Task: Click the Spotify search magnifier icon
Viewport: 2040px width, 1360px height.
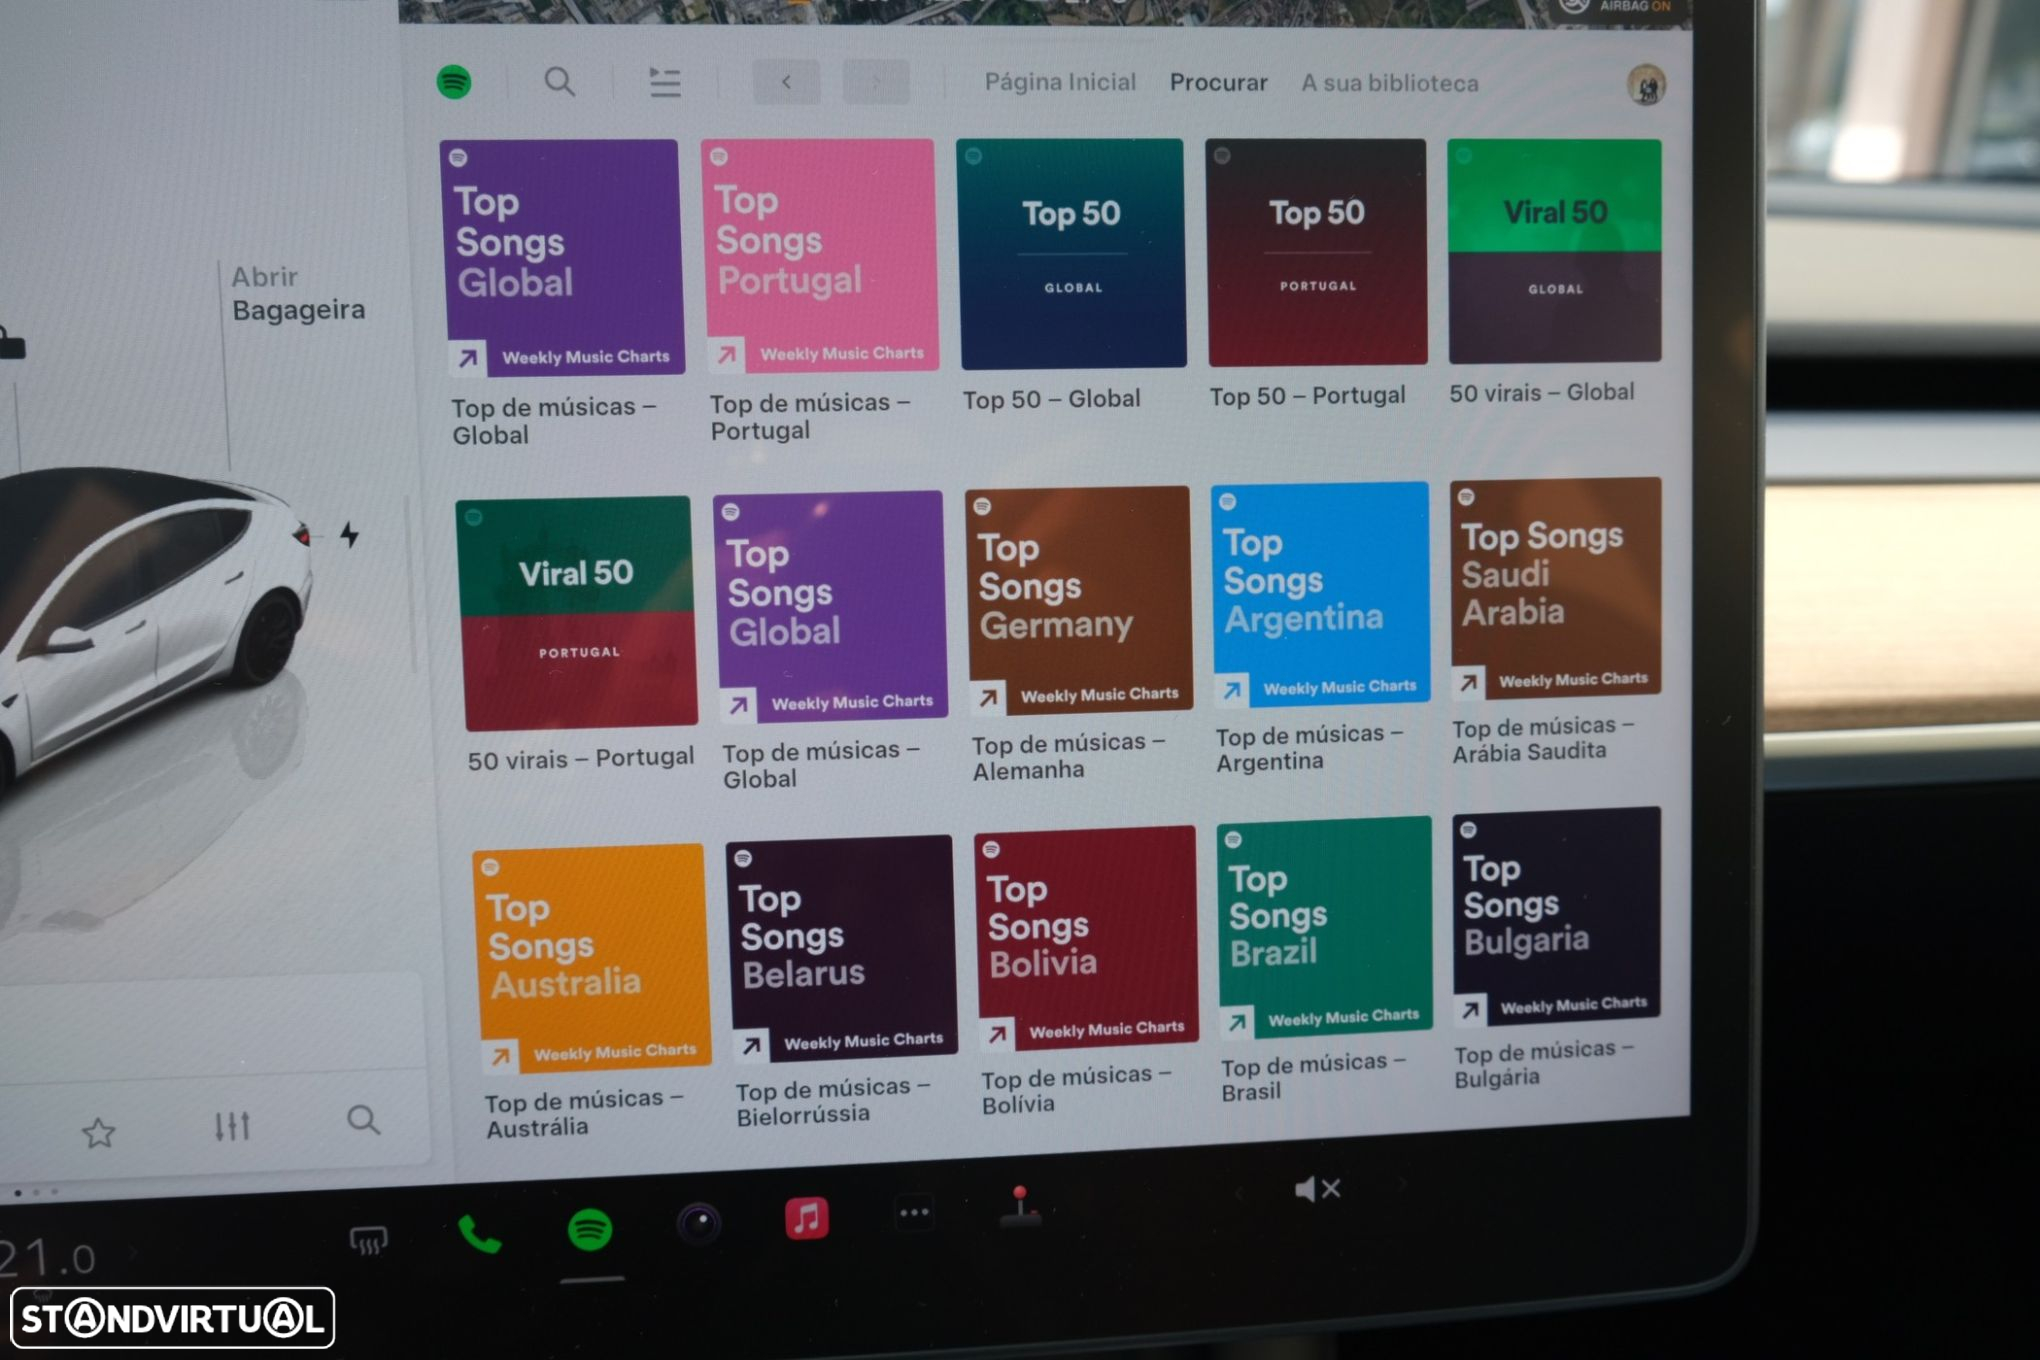Action: tap(559, 82)
